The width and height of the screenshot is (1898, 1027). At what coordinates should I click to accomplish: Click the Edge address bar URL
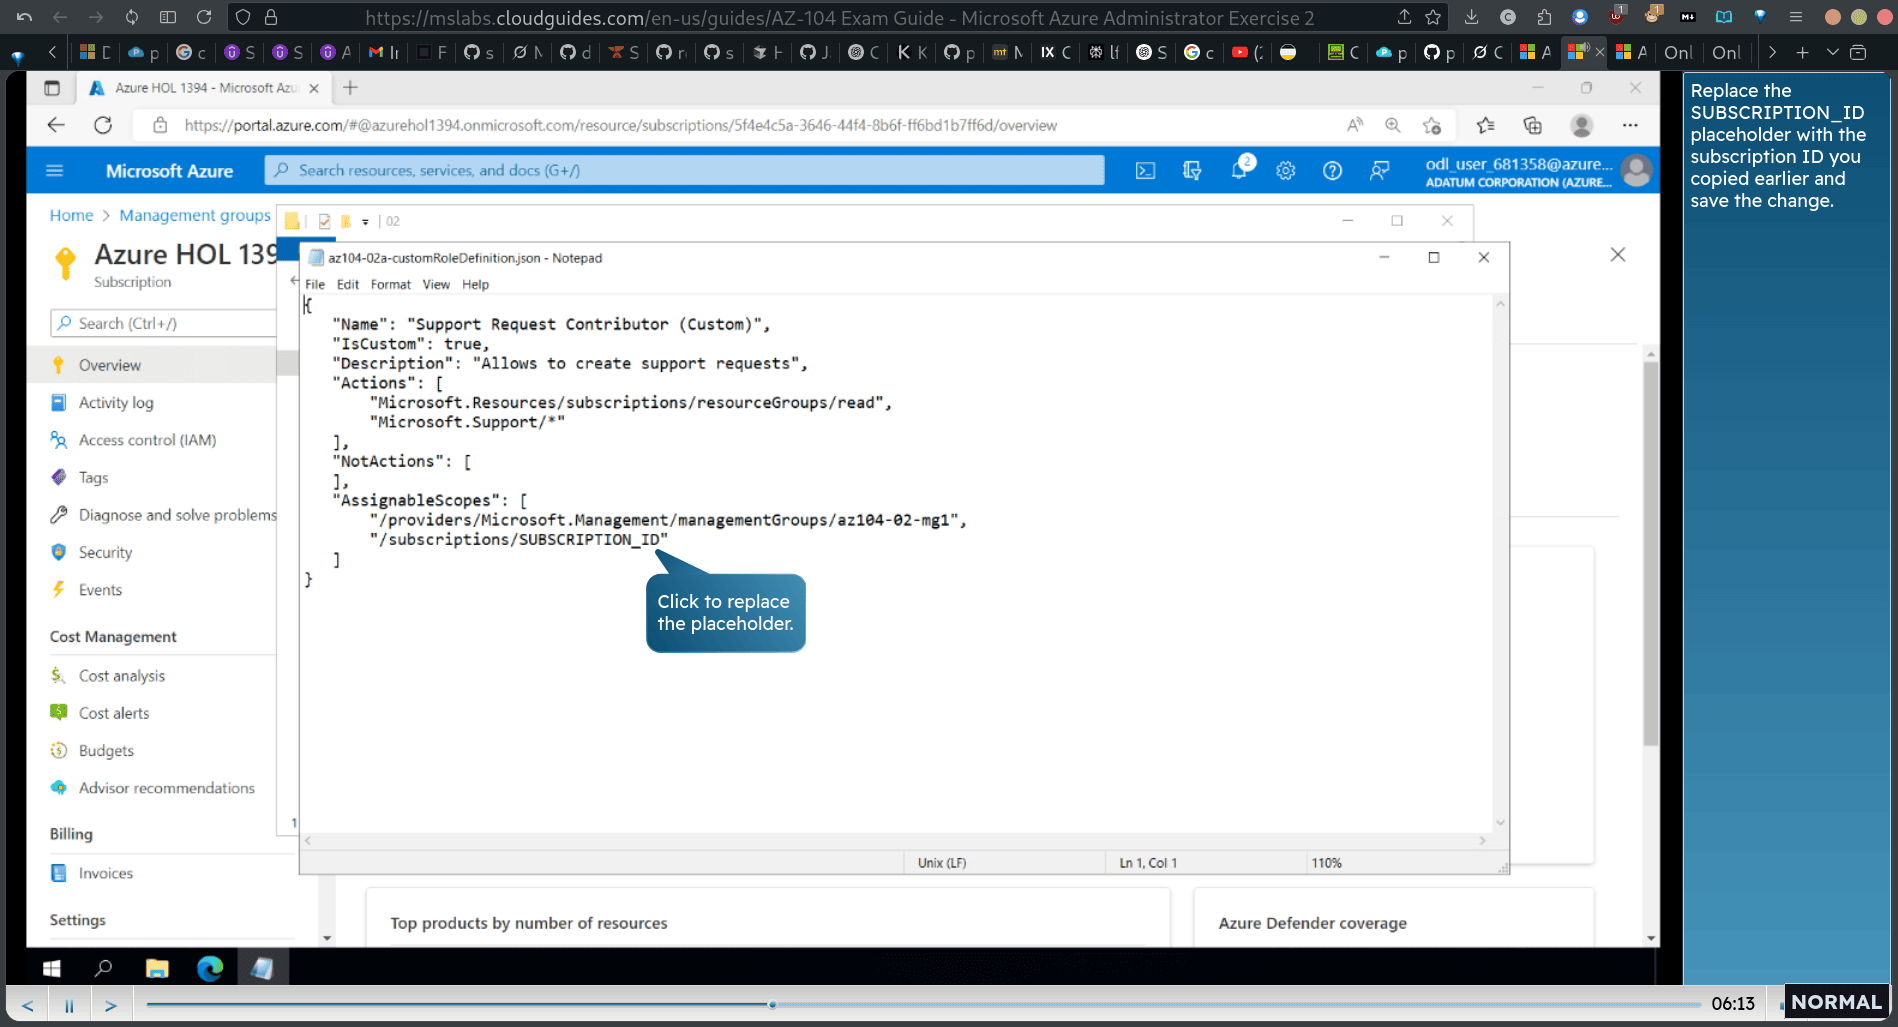620,125
